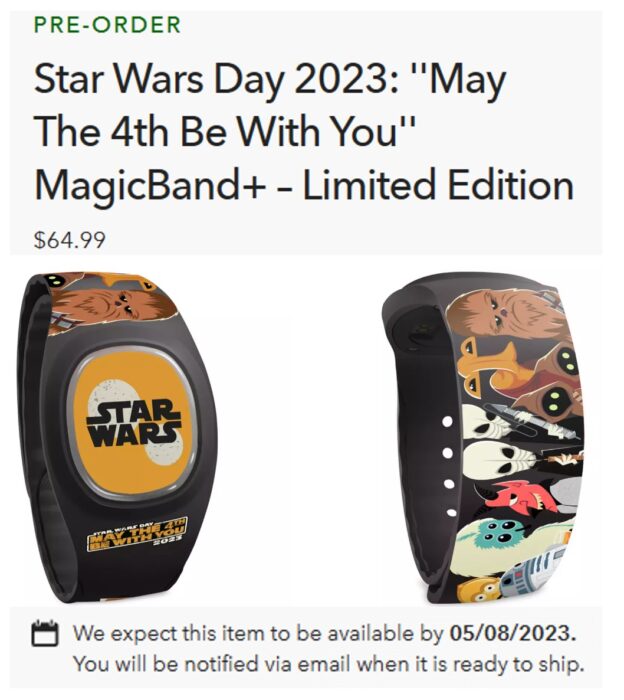Open the strap-view MagicBand+ image

point(484,438)
